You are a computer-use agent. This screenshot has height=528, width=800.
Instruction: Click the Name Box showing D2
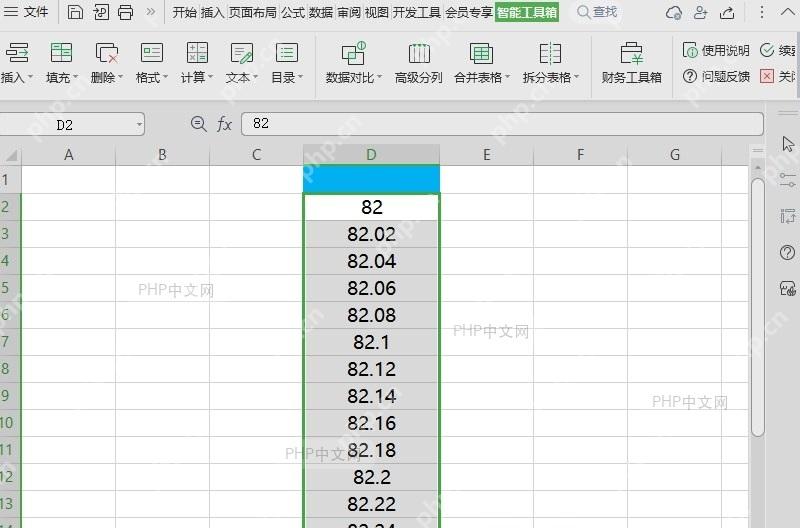65,124
